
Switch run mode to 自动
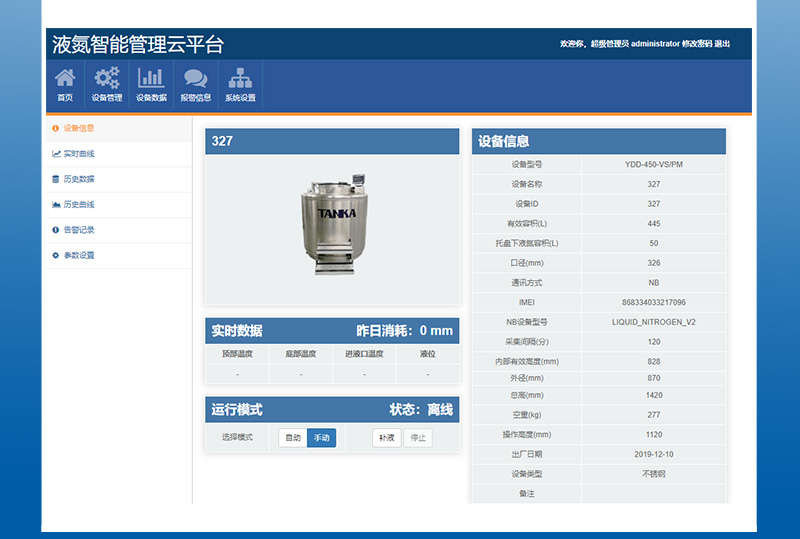click(292, 438)
